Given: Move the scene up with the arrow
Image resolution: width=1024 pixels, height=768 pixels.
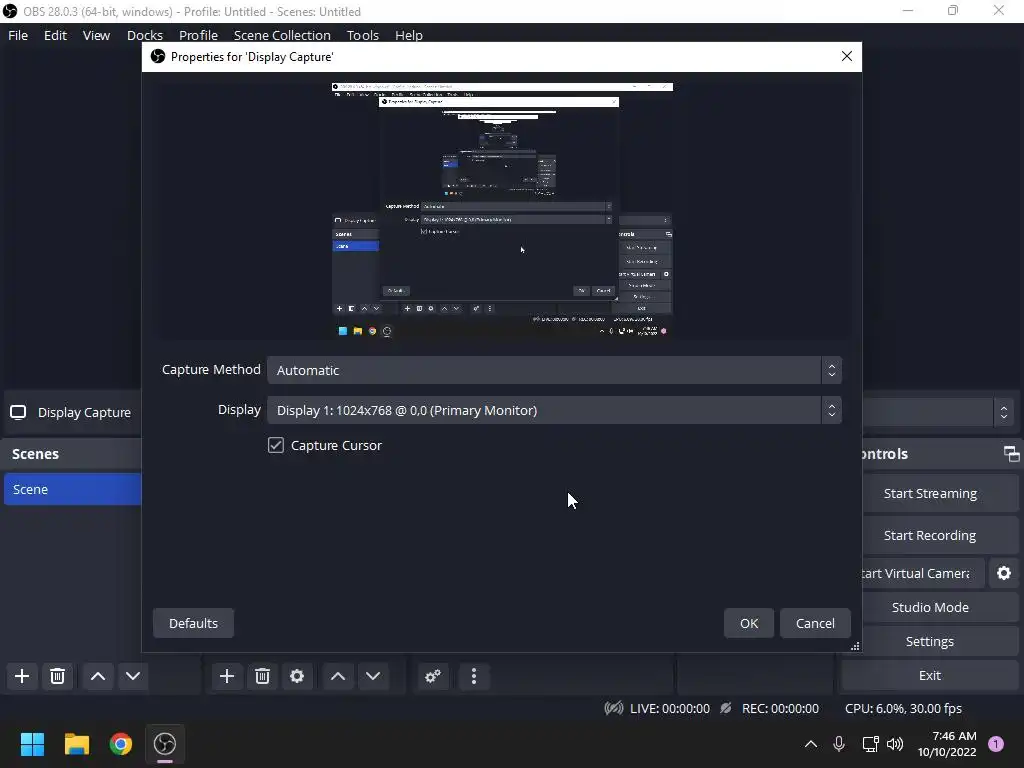Looking at the screenshot, I should point(98,676).
